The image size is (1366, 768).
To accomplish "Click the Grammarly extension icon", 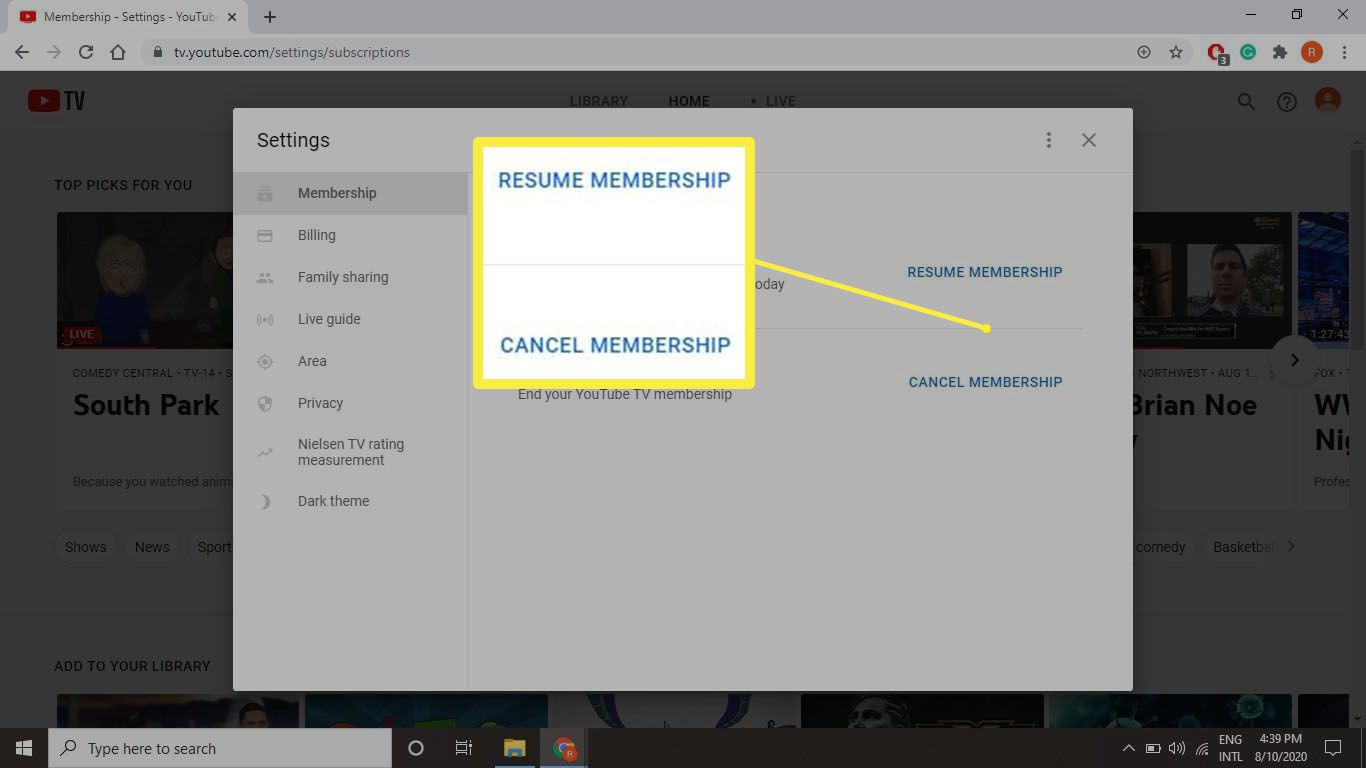I will pos(1248,52).
